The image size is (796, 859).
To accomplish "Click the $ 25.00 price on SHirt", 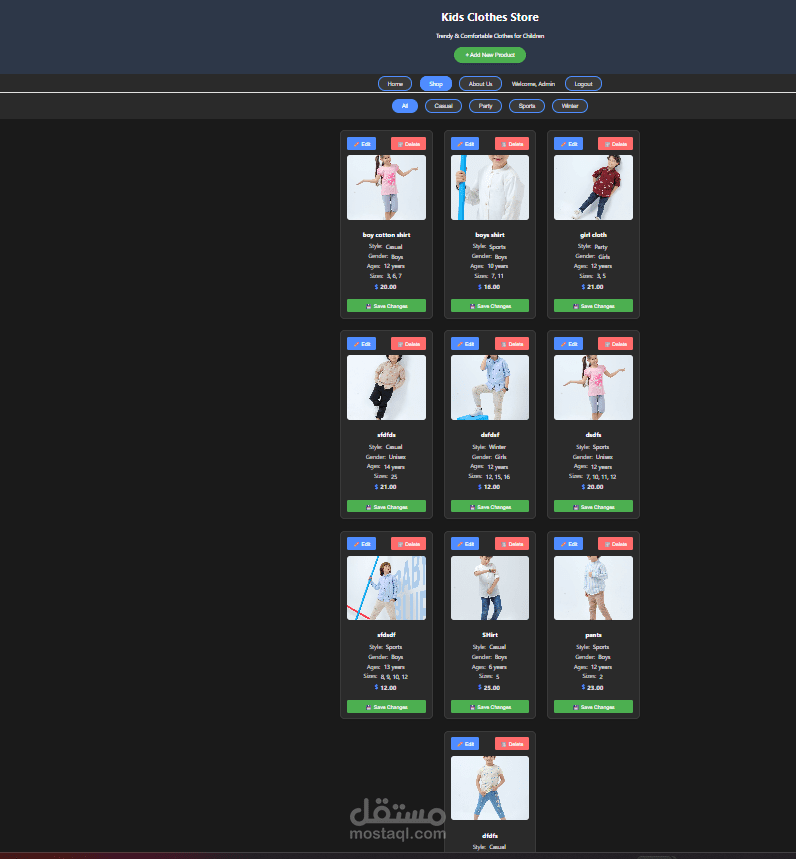I will [x=489, y=687].
